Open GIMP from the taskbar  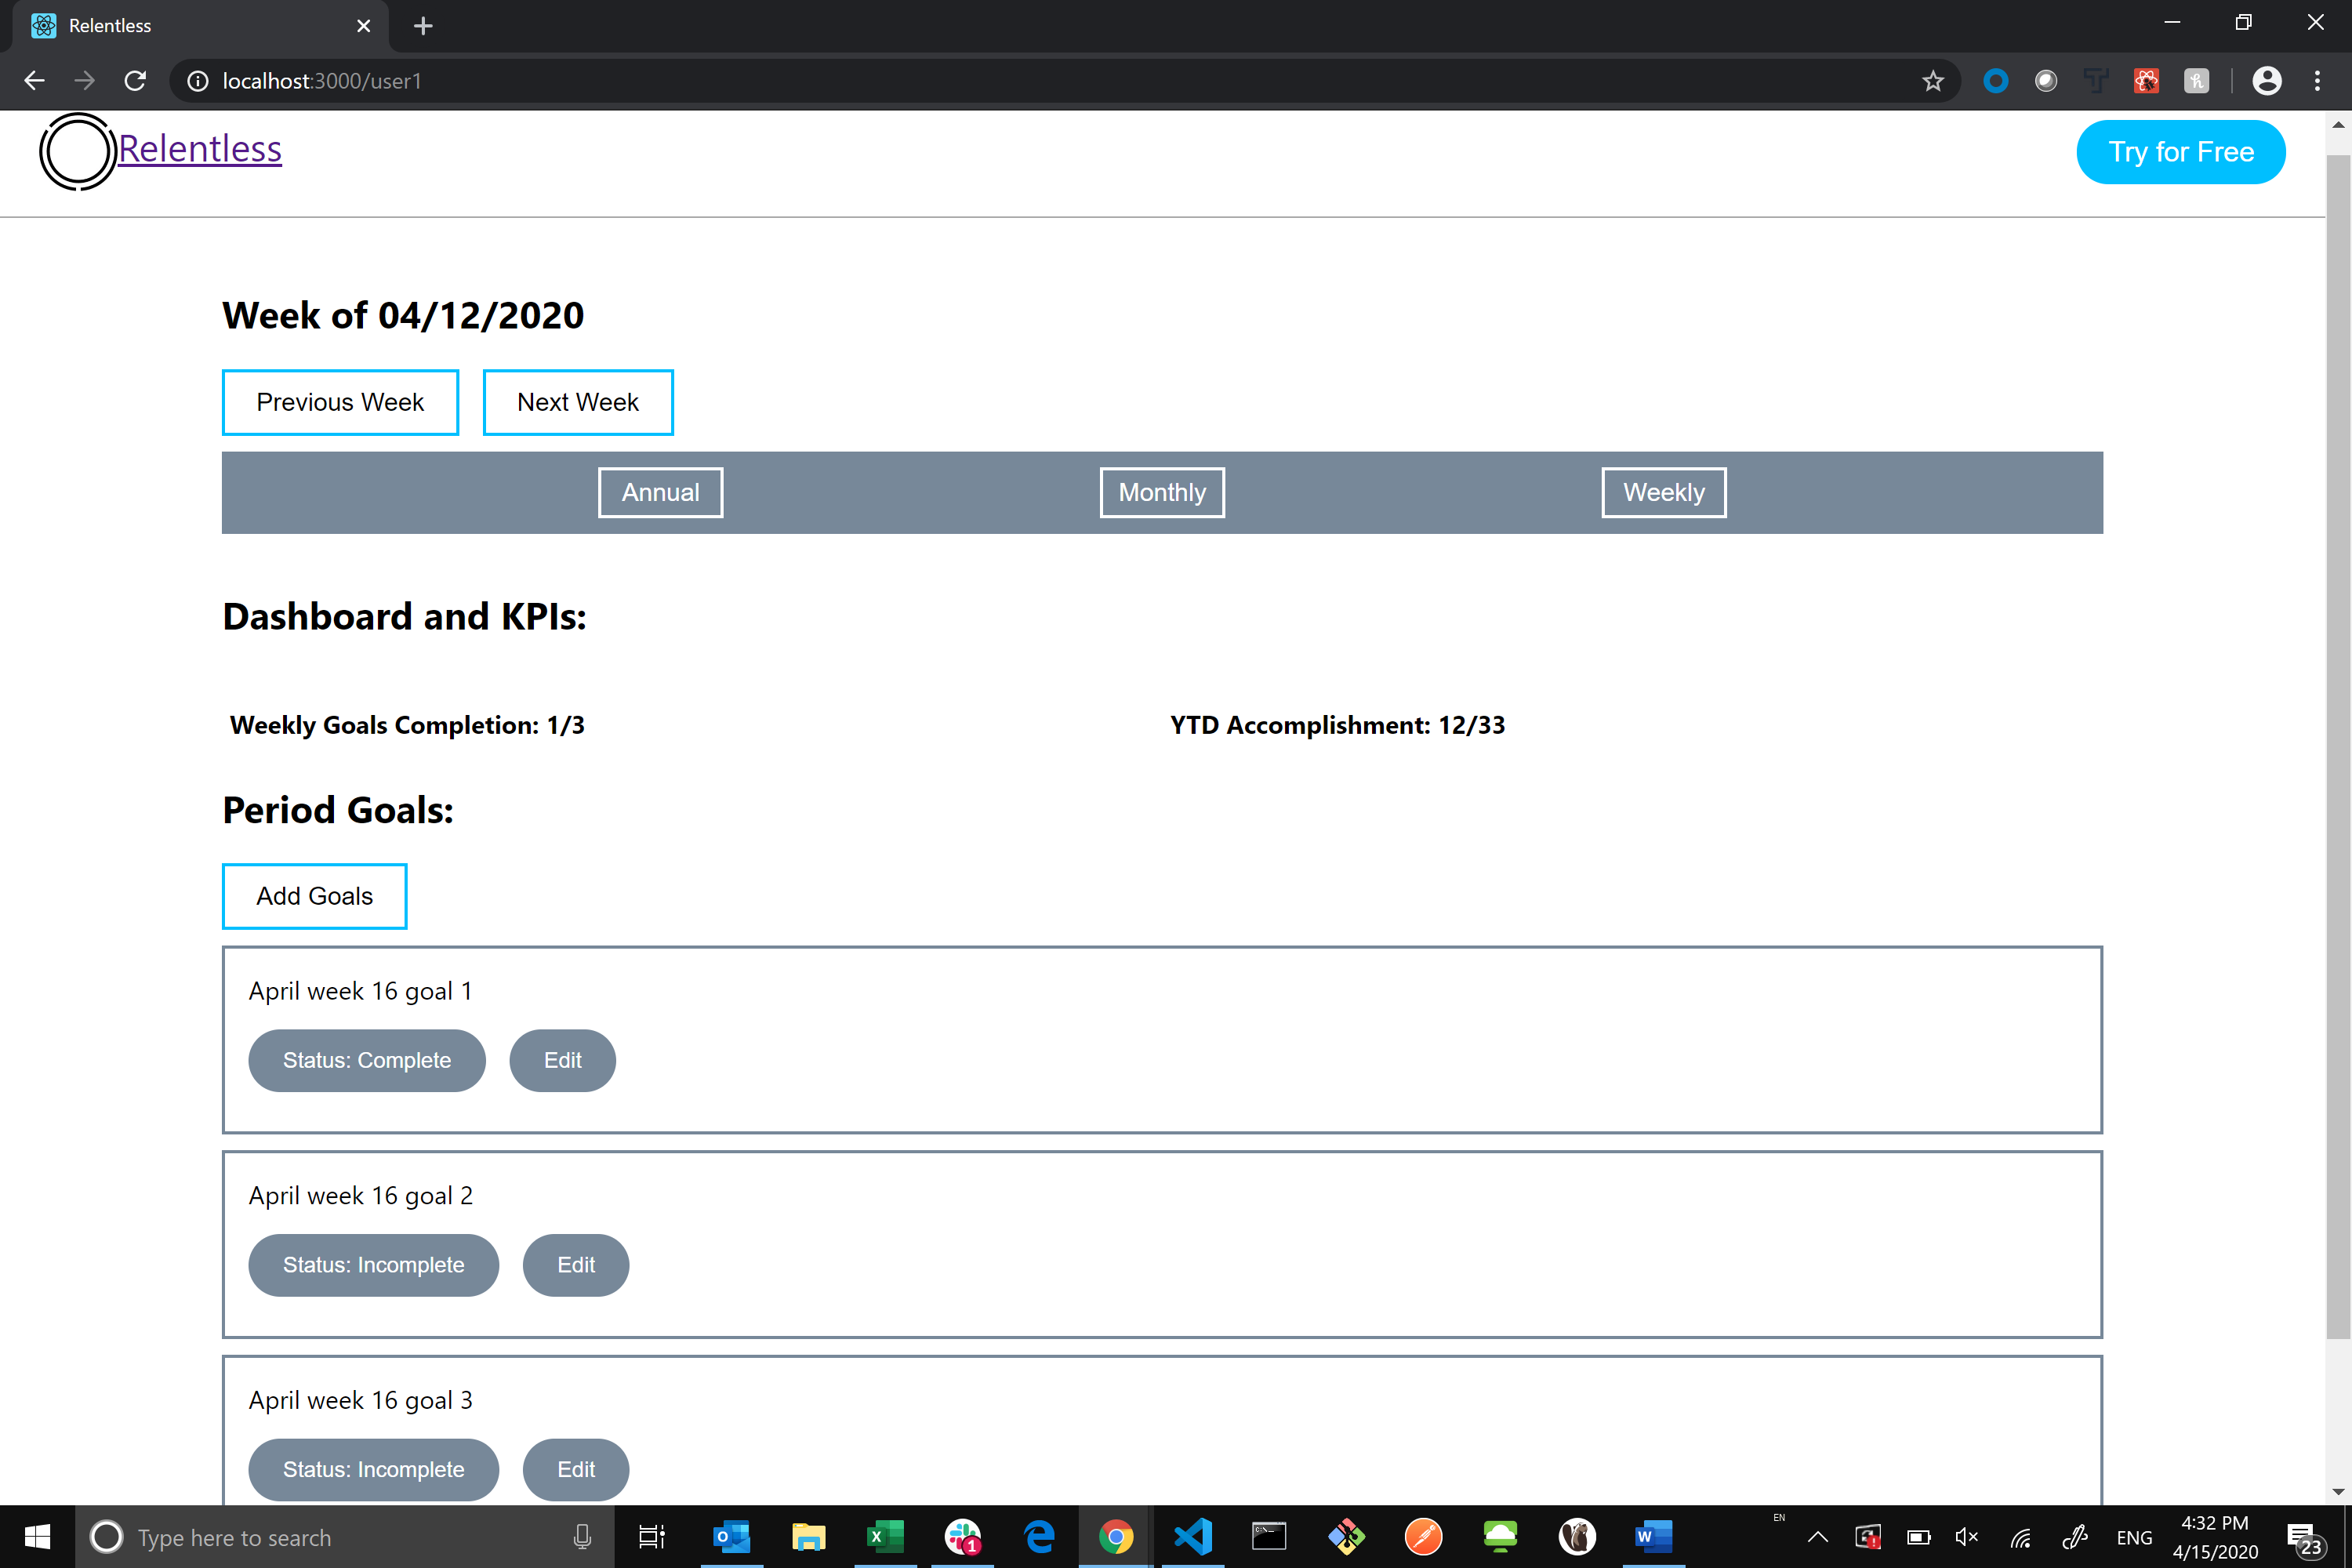click(x=1577, y=1537)
